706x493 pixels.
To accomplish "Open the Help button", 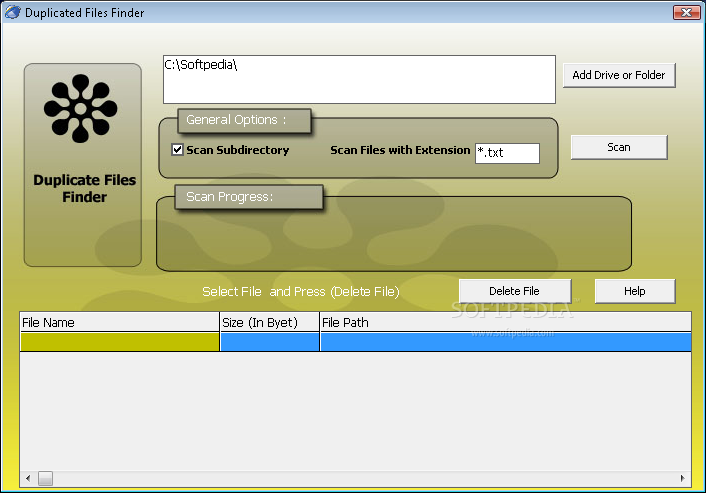I will coord(635,291).
